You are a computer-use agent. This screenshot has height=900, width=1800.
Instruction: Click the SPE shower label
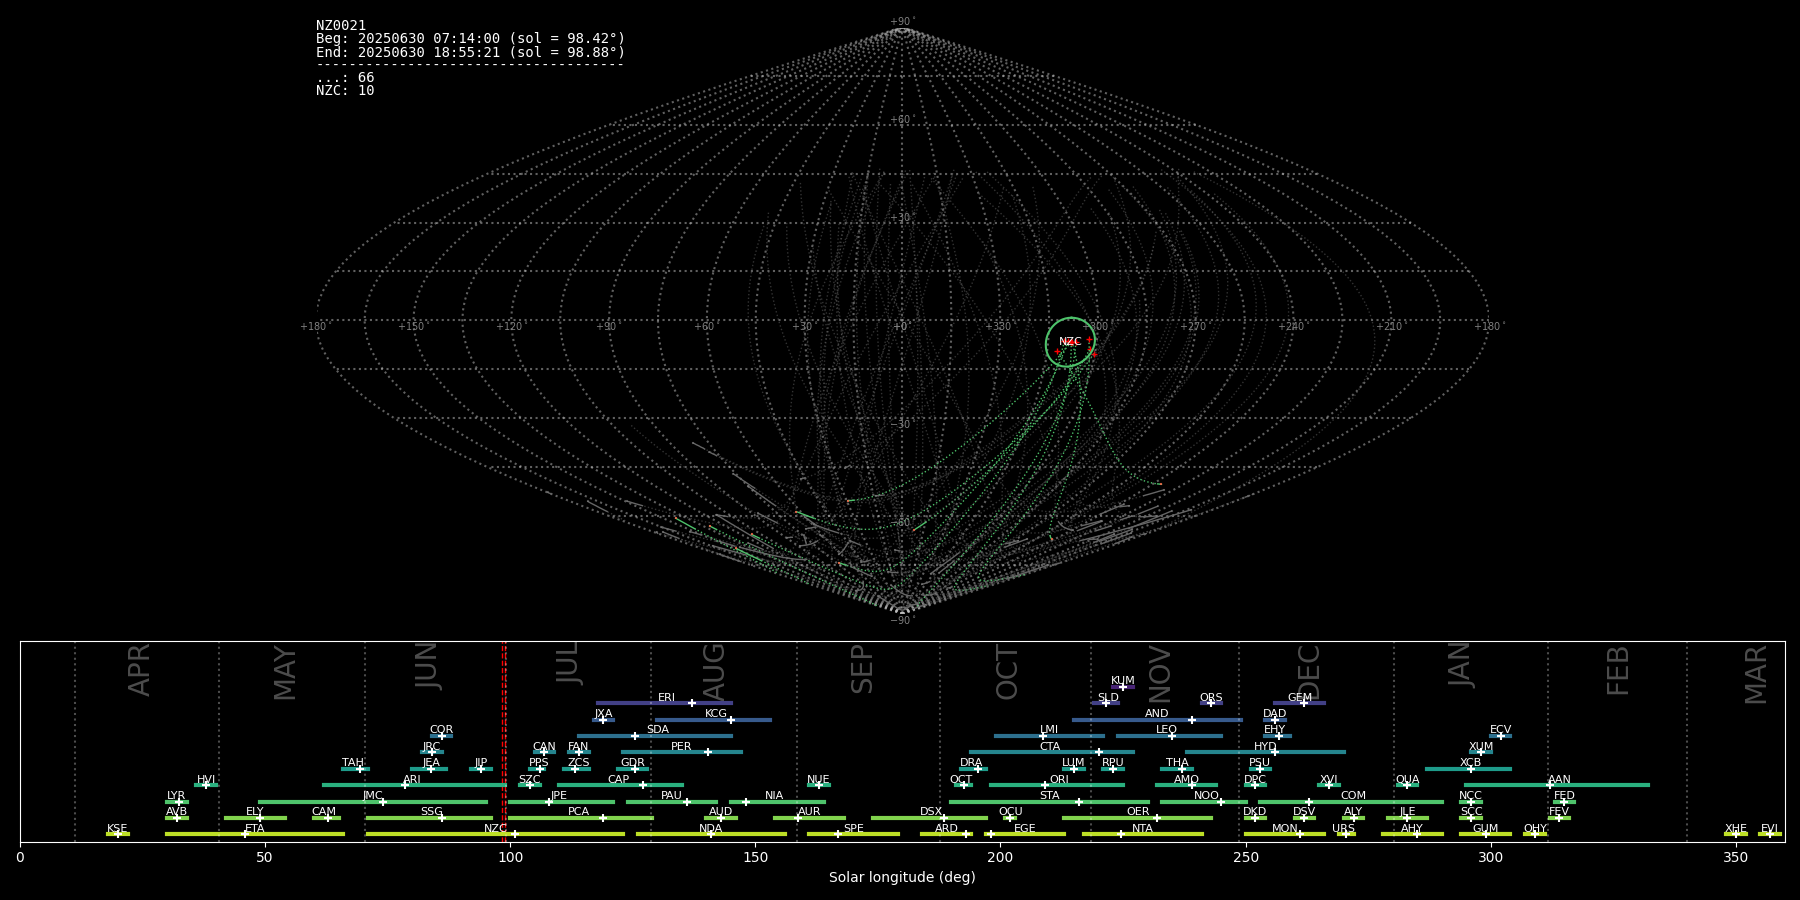tap(853, 828)
